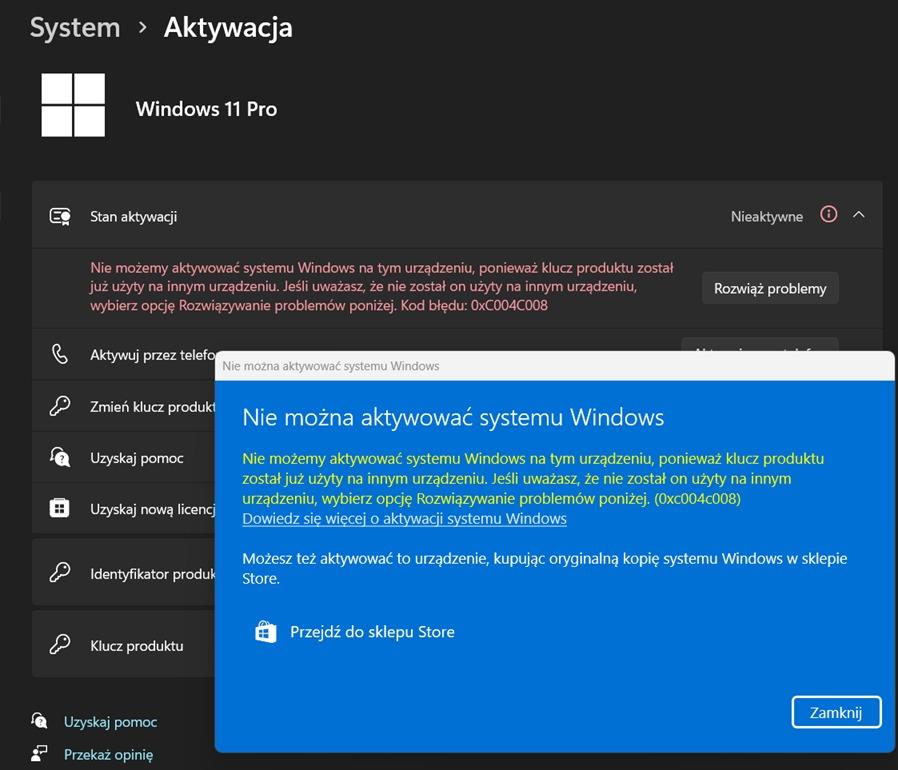Click the dialog title bar text

point(330,366)
